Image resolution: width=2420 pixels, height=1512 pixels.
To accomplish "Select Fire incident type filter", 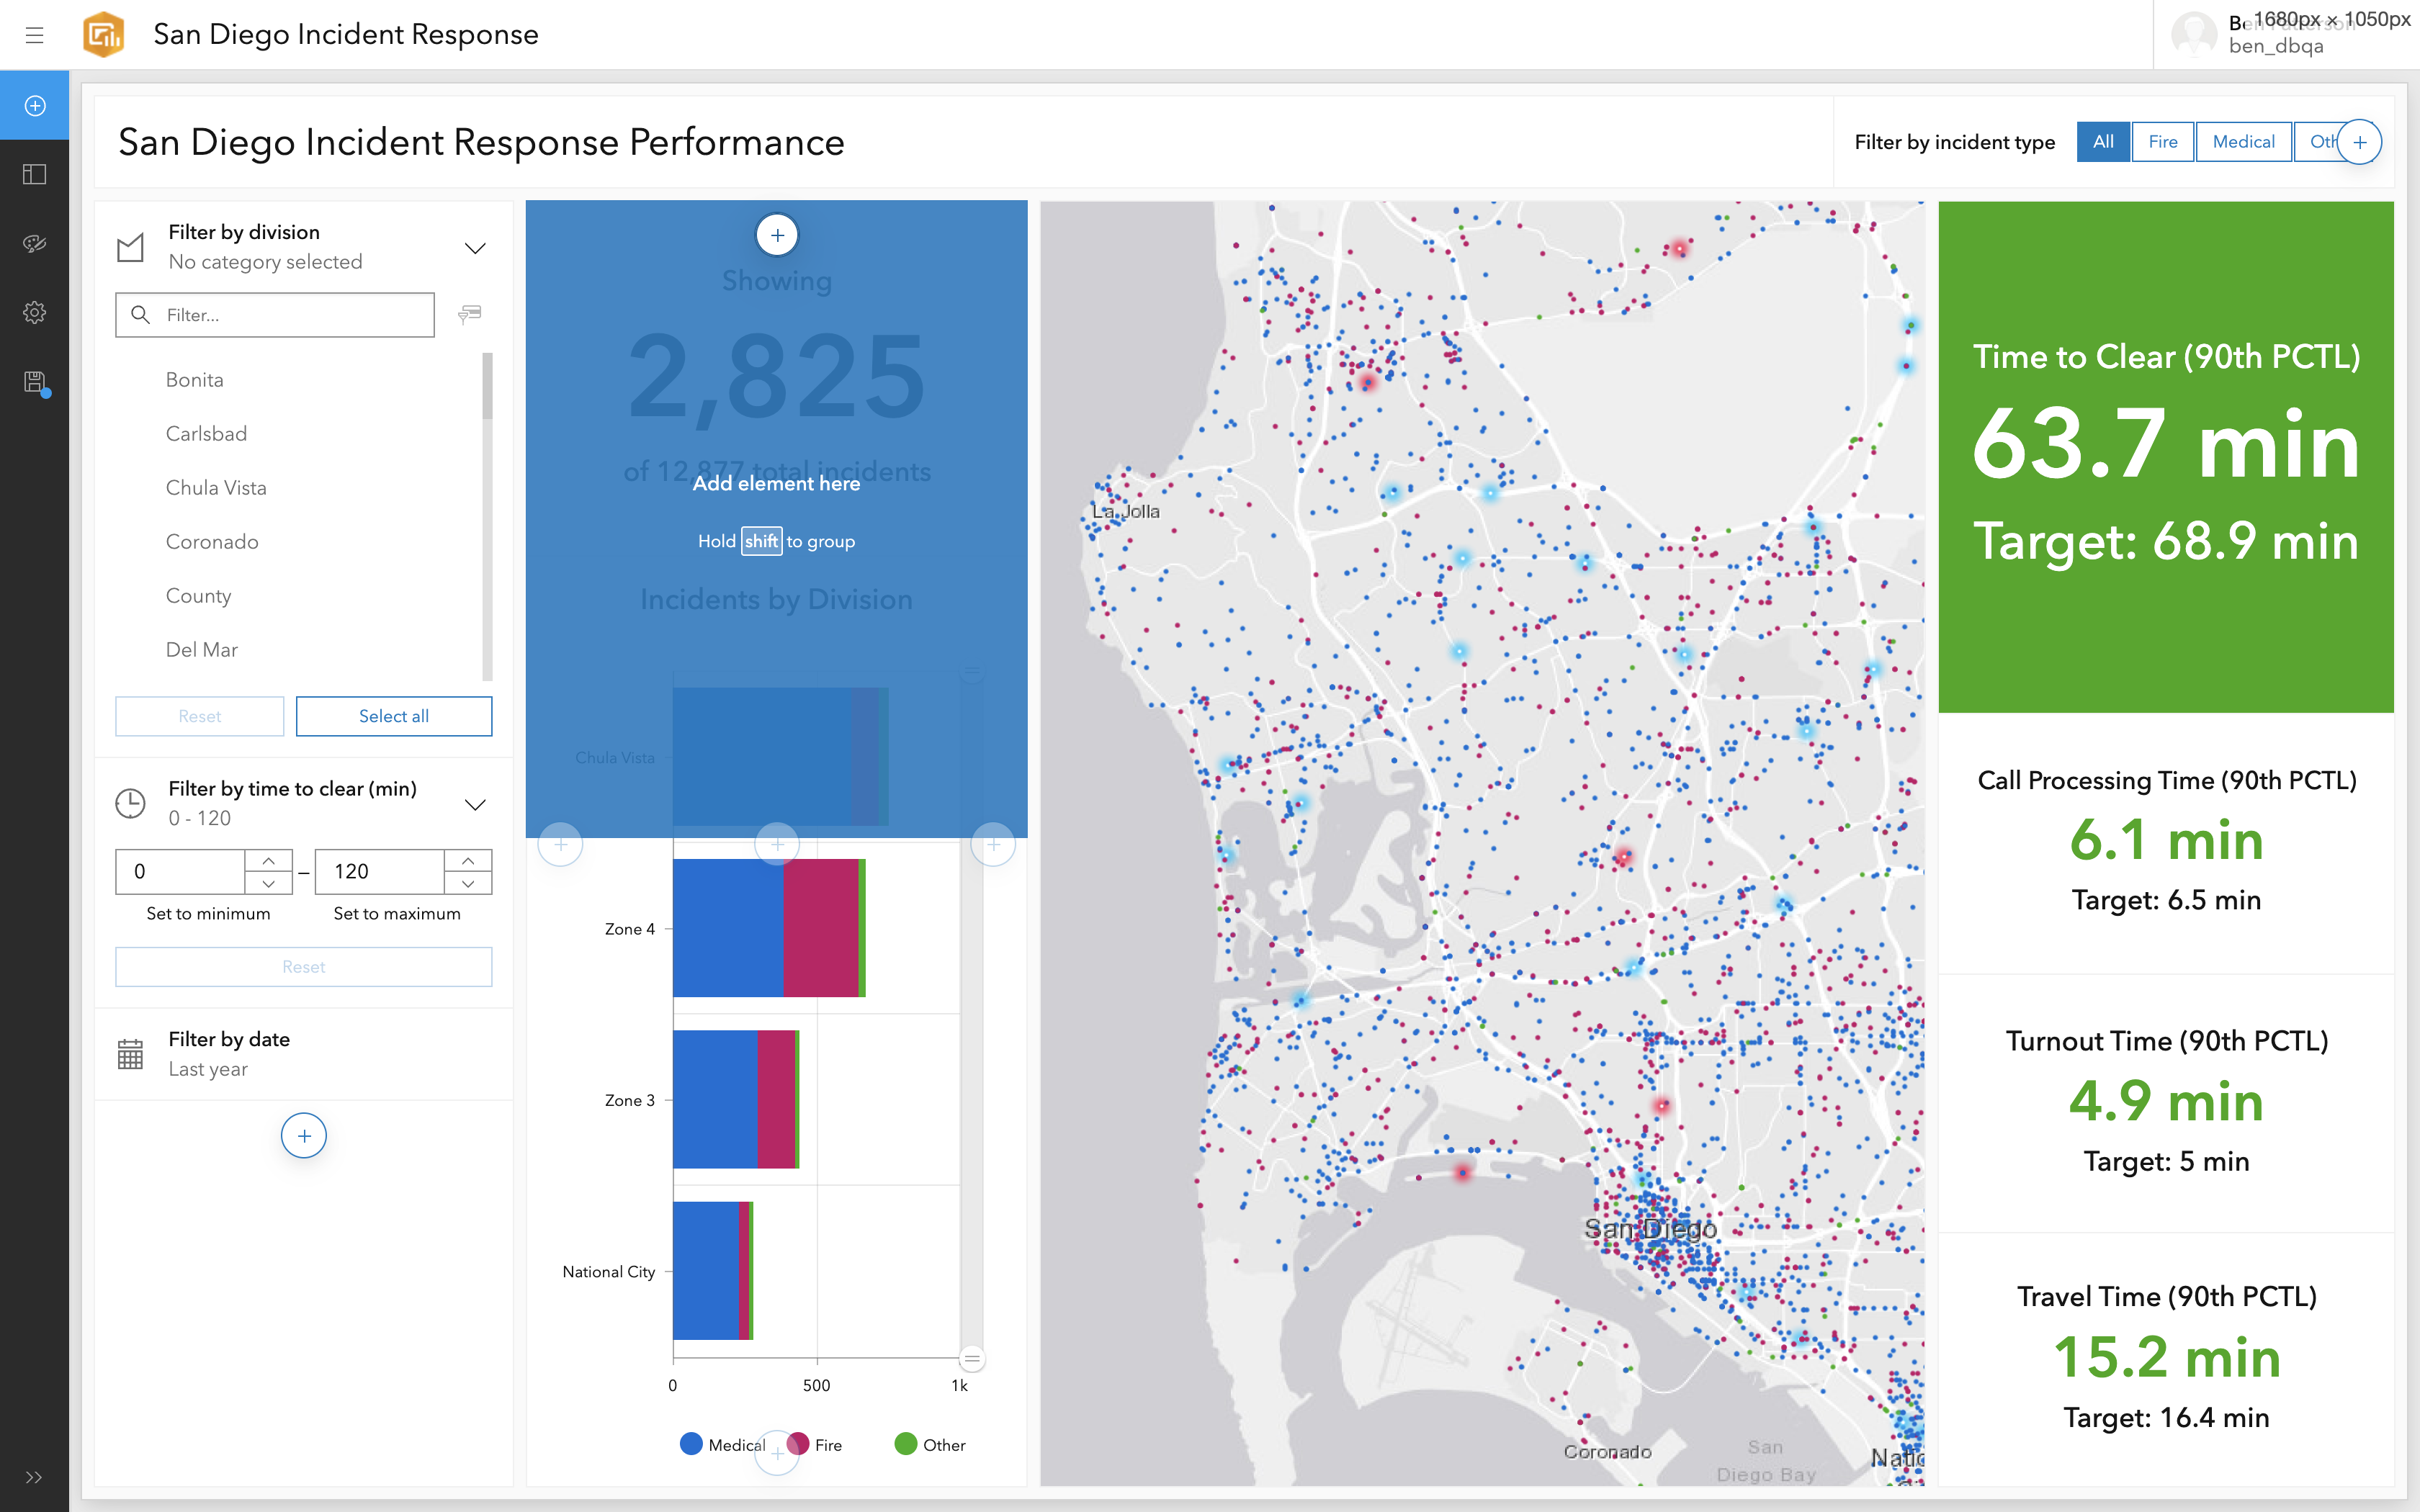I will point(2162,142).
